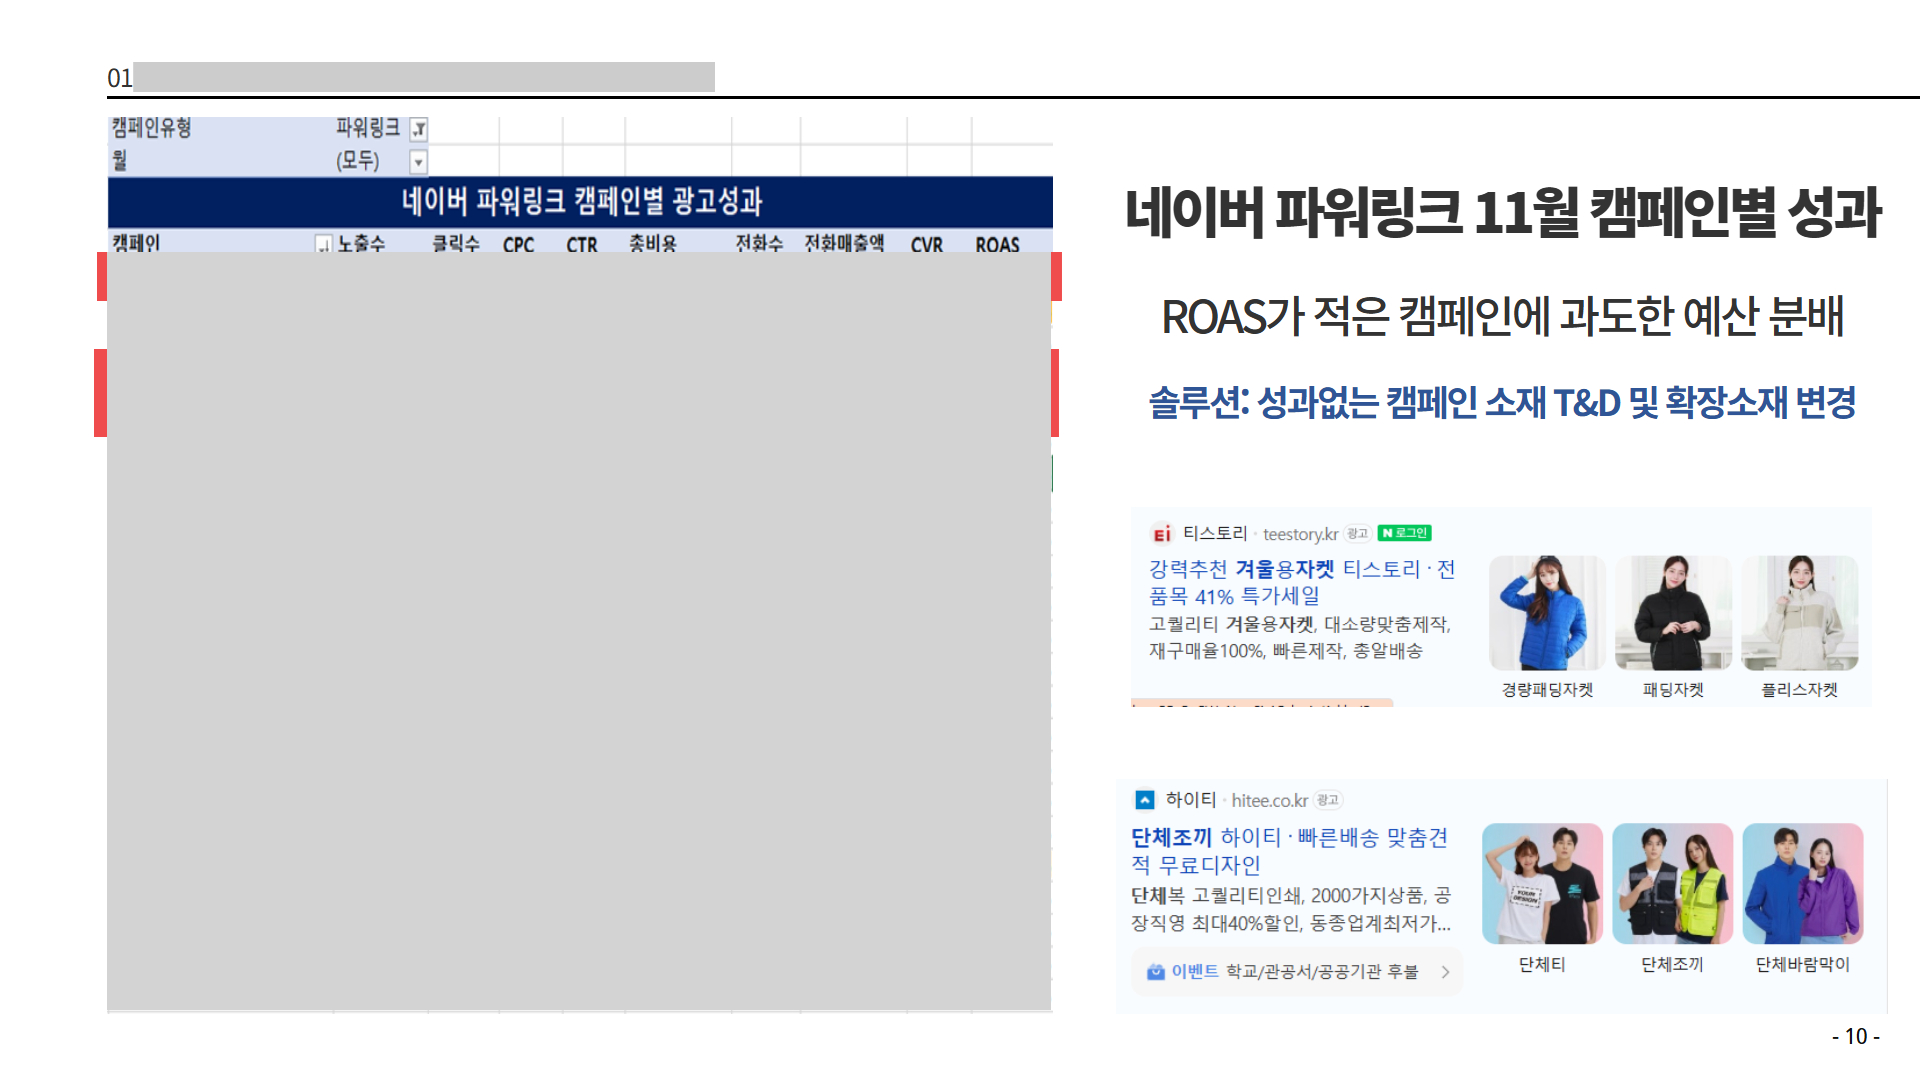Image resolution: width=1920 pixels, height=1080 pixels.
Task: Click the green N 로그인 badge
Action: (1404, 533)
